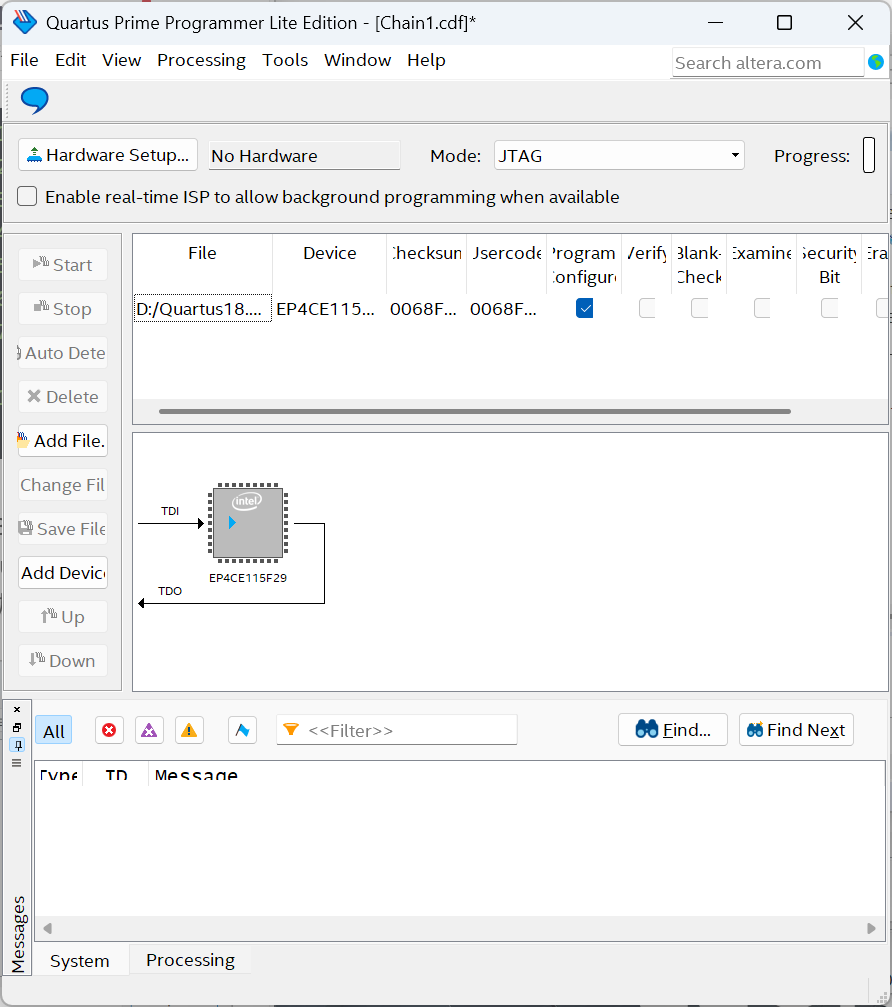Click the Search altera.com field

[767, 63]
